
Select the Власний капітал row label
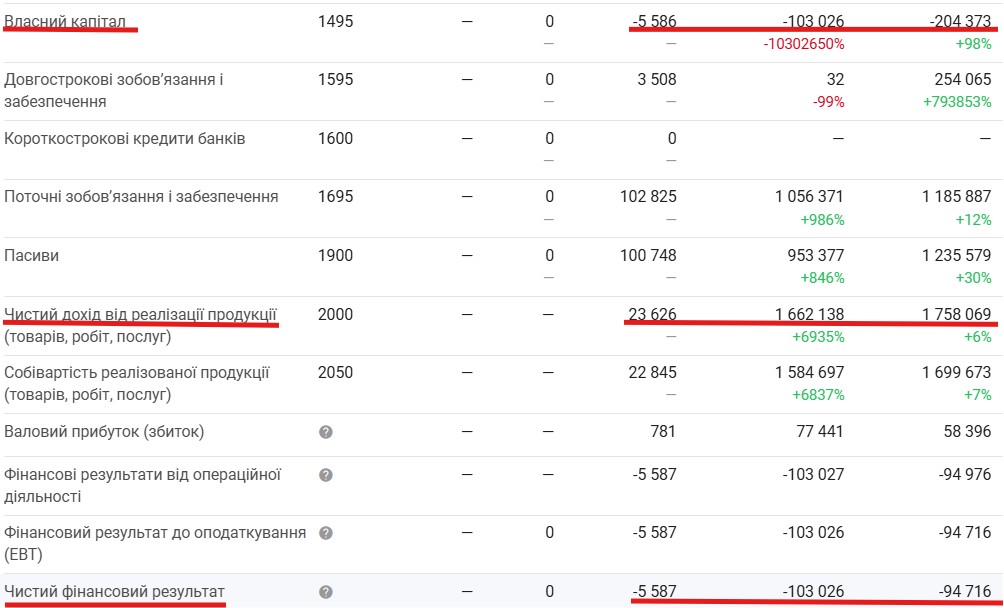[x=69, y=21]
